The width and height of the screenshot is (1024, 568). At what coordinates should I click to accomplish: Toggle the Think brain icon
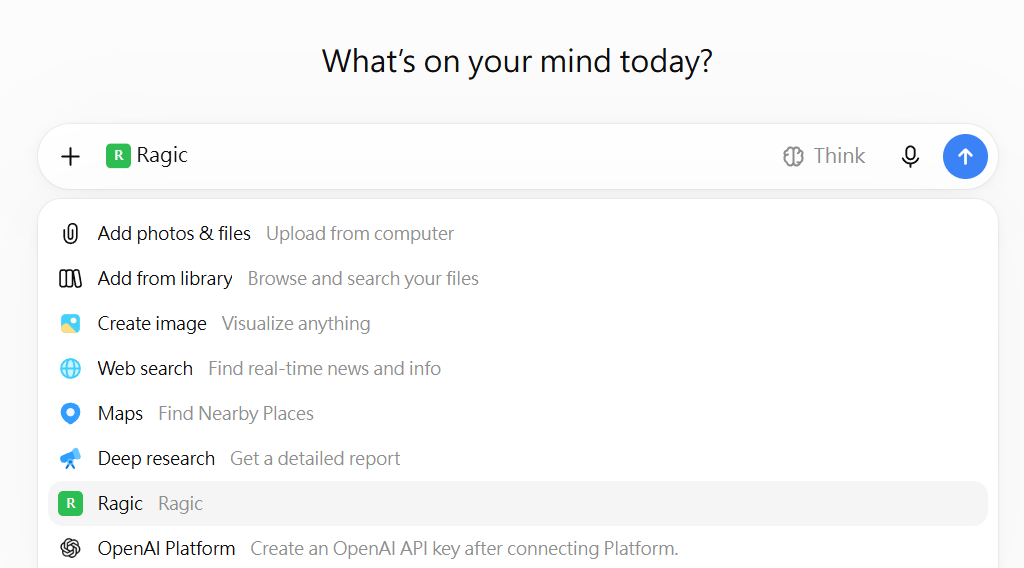[x=793, y=157]
